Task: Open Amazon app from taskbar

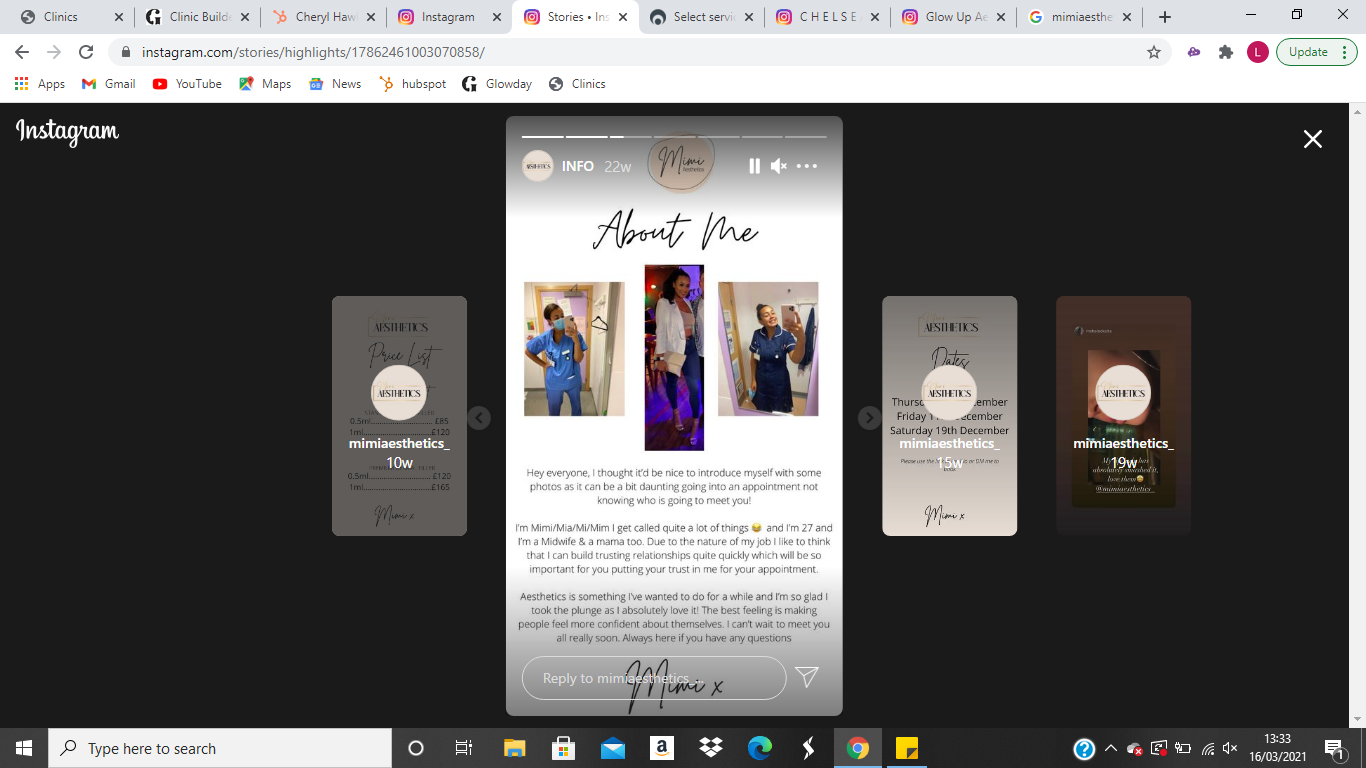Action: (661, 748)
